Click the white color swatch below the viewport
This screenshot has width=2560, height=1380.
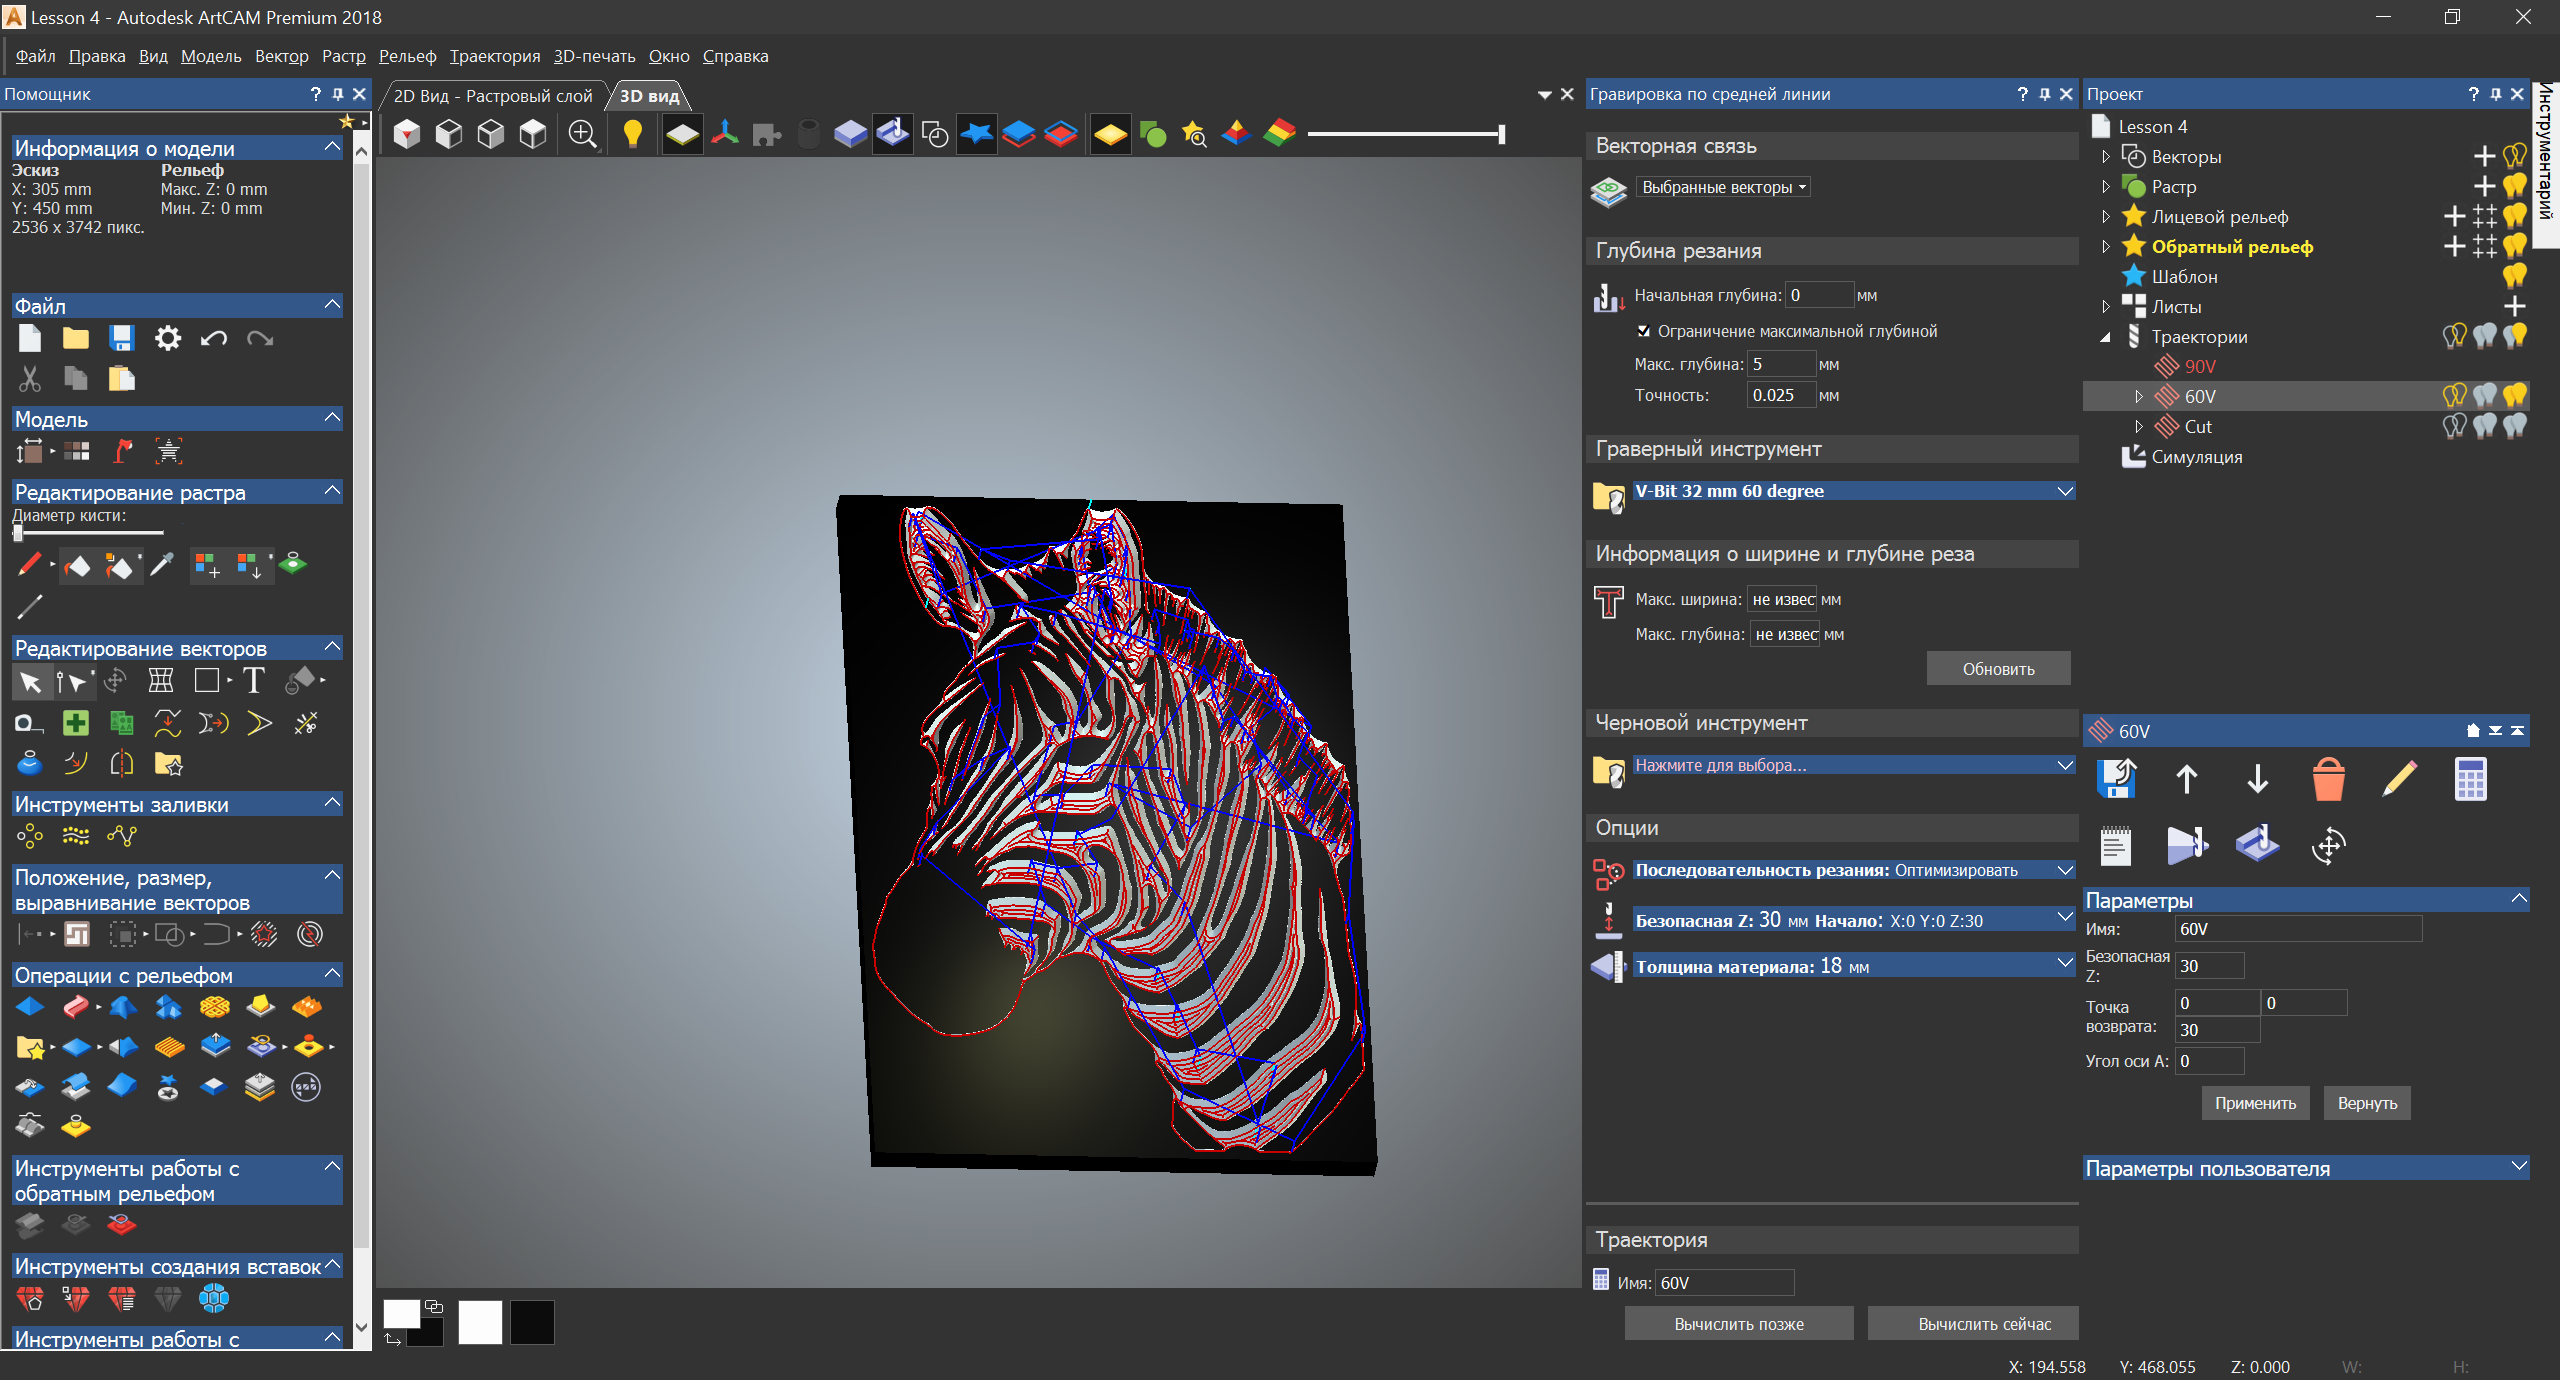tap(480, 1323)
